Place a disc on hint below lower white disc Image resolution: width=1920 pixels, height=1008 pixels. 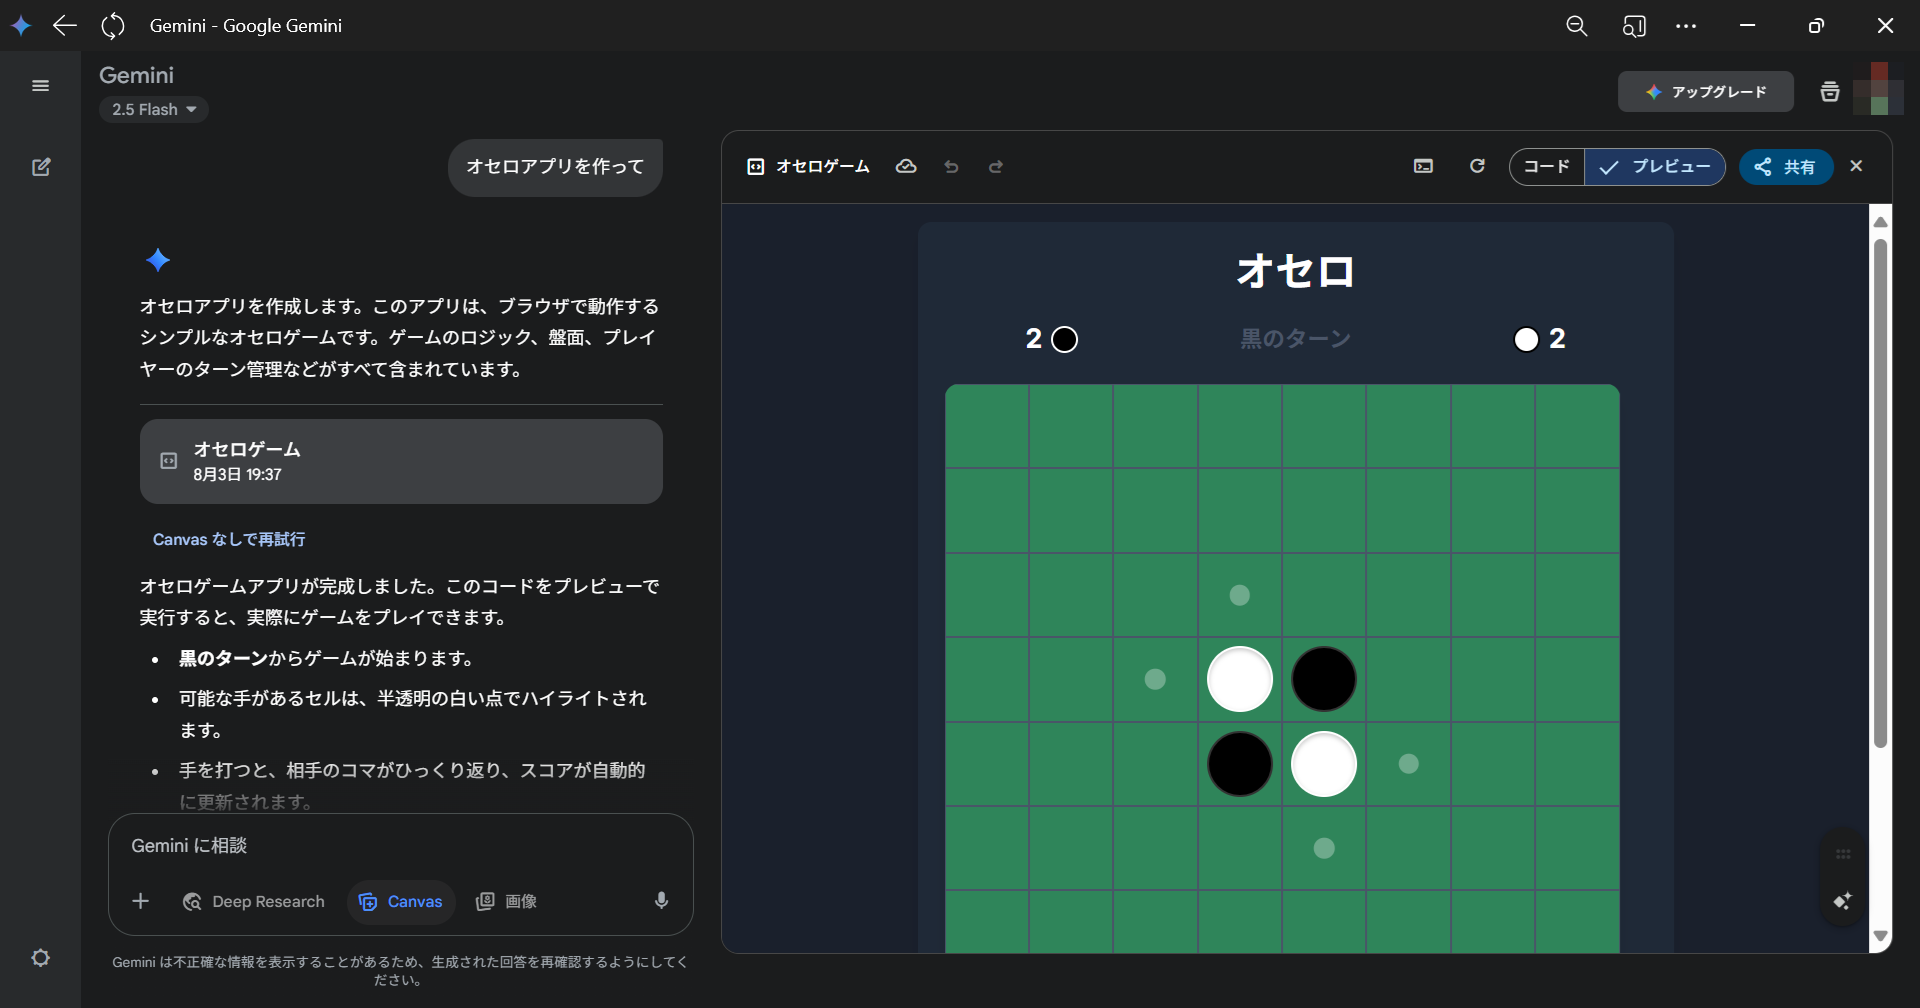point(1324,848)
